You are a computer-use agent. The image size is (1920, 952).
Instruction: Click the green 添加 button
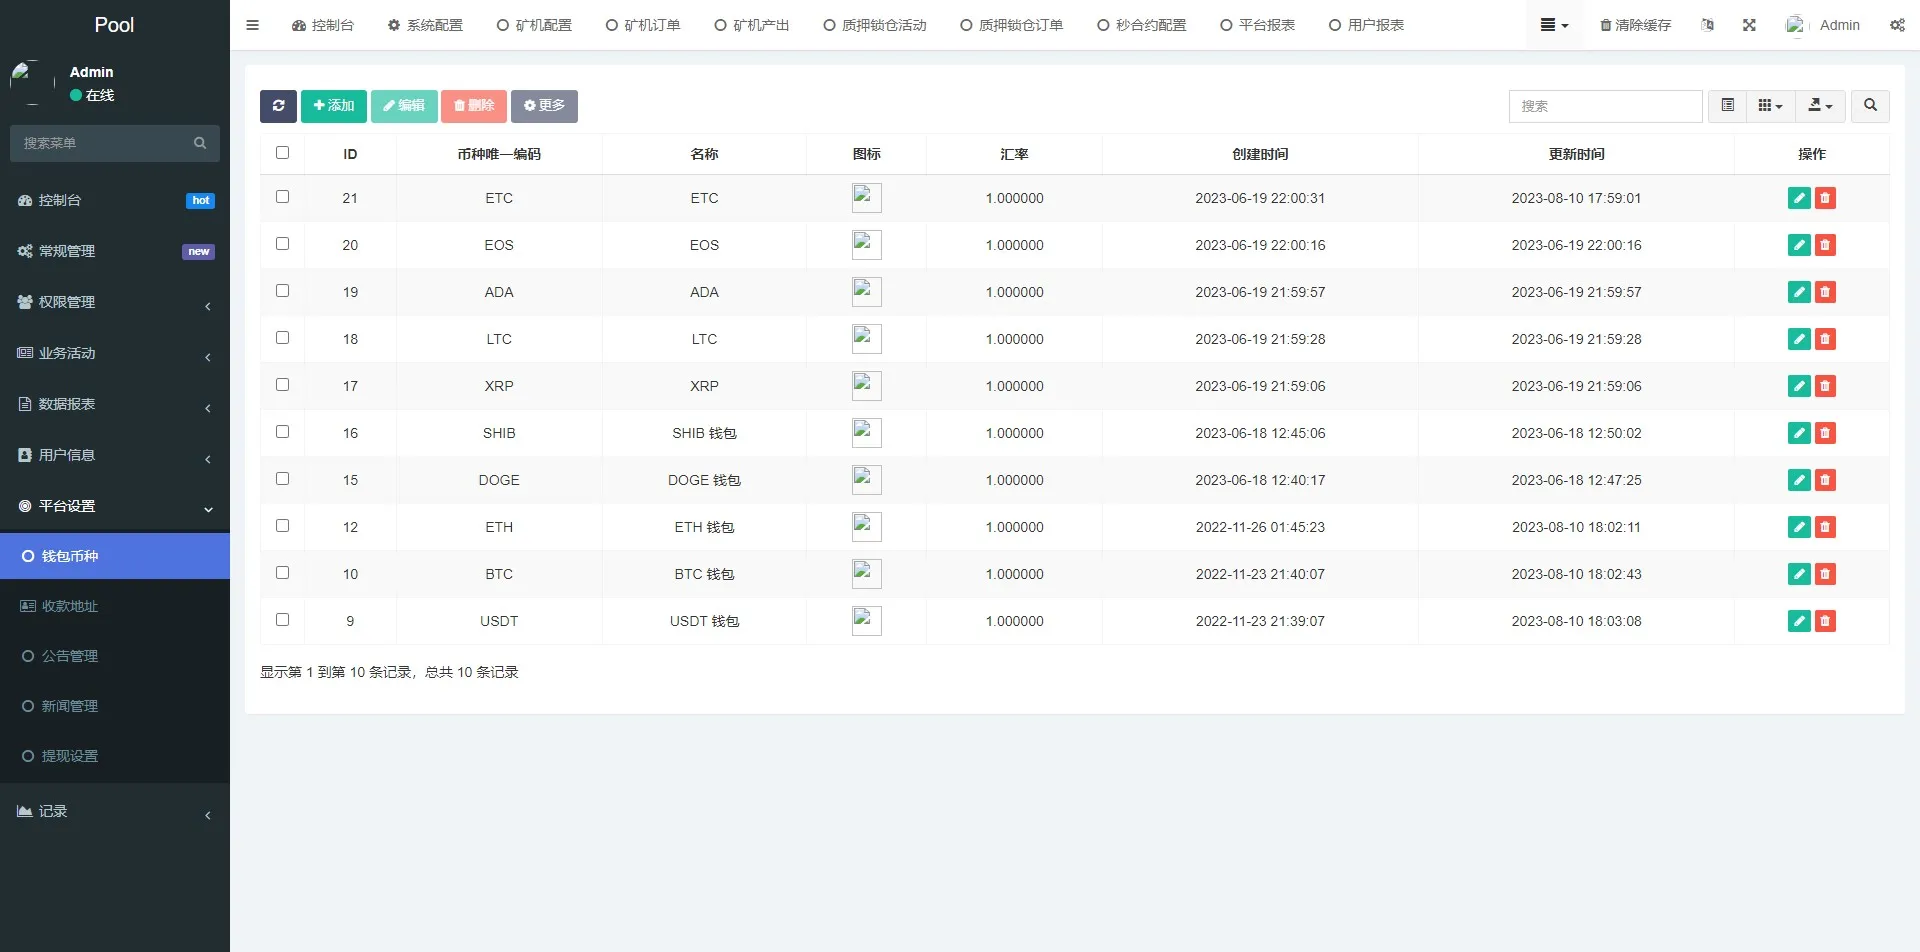point(334,106)
